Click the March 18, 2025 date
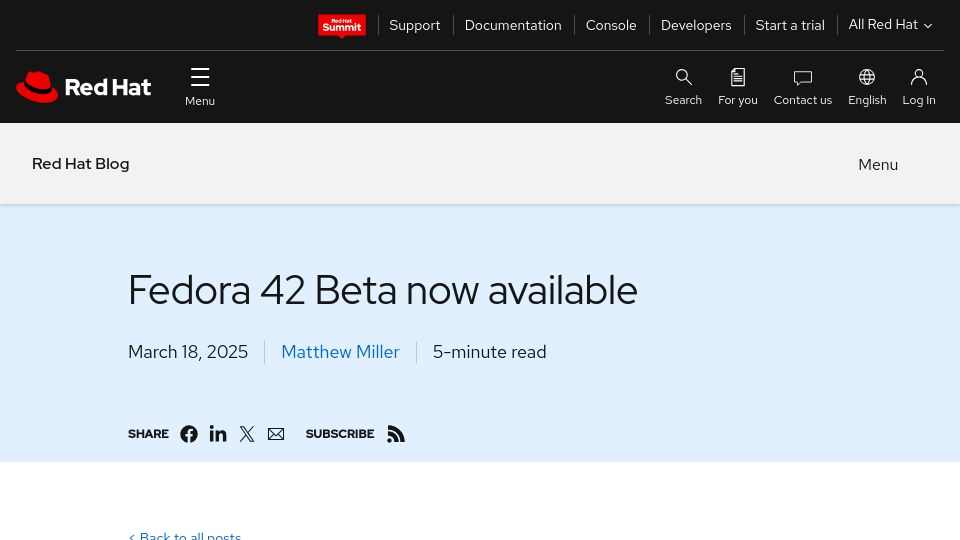 [x=188, y=352]
